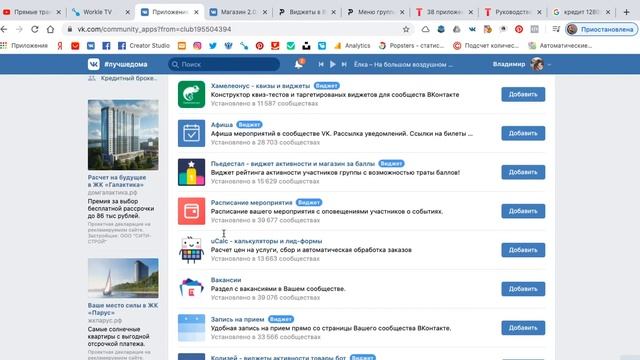640x360 pixels.
Task: Open the ЖК Парус ad image
Action: tap(123, 278)
